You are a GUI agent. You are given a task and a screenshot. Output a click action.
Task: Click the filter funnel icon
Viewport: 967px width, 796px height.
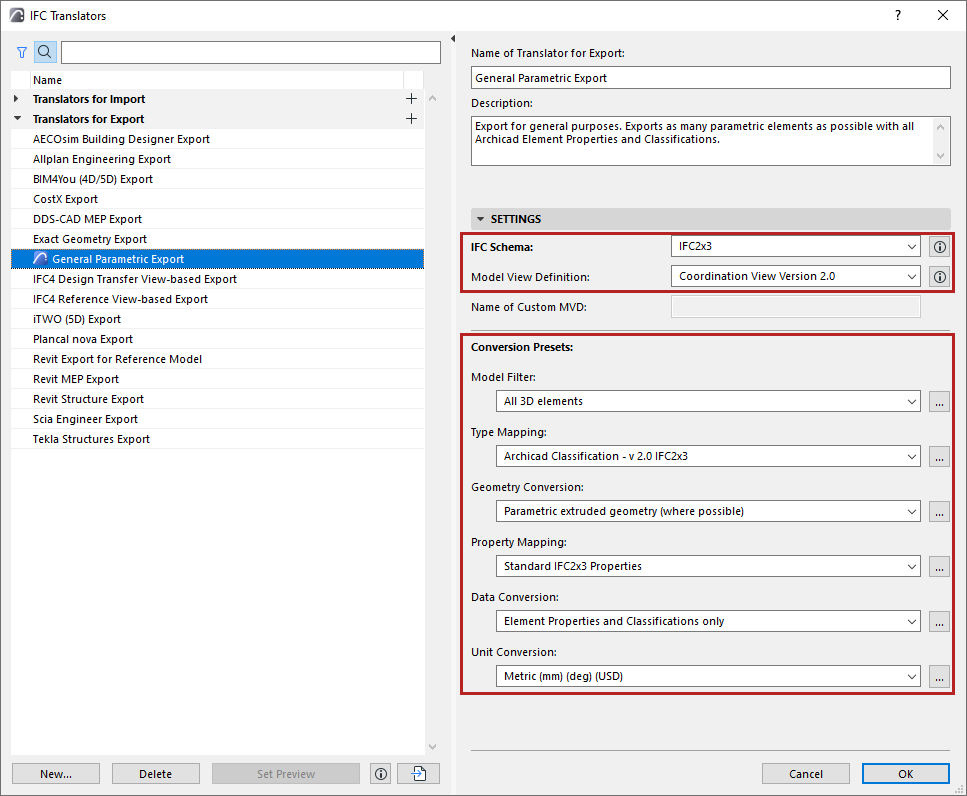[x=22, y=52]
